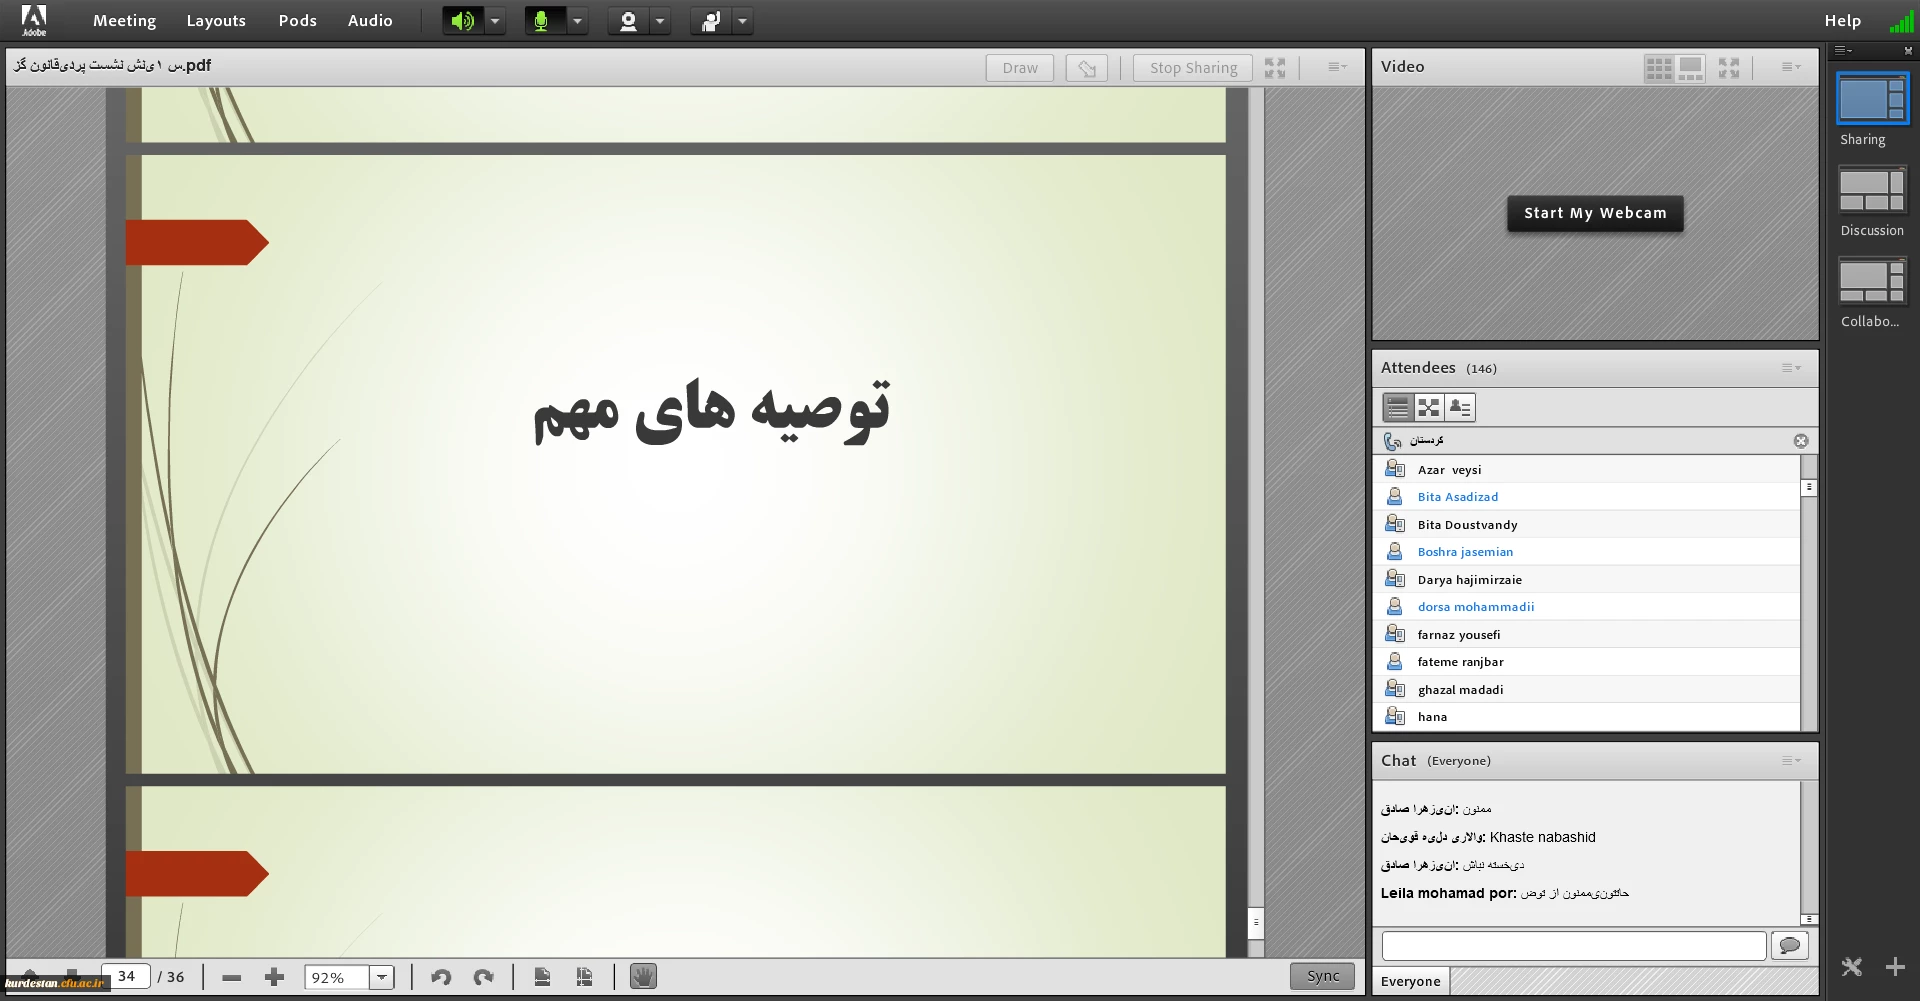This screenshot has height=1001, width=1920.
Task: Click the chat message input field
Action: coord(1573,945)
